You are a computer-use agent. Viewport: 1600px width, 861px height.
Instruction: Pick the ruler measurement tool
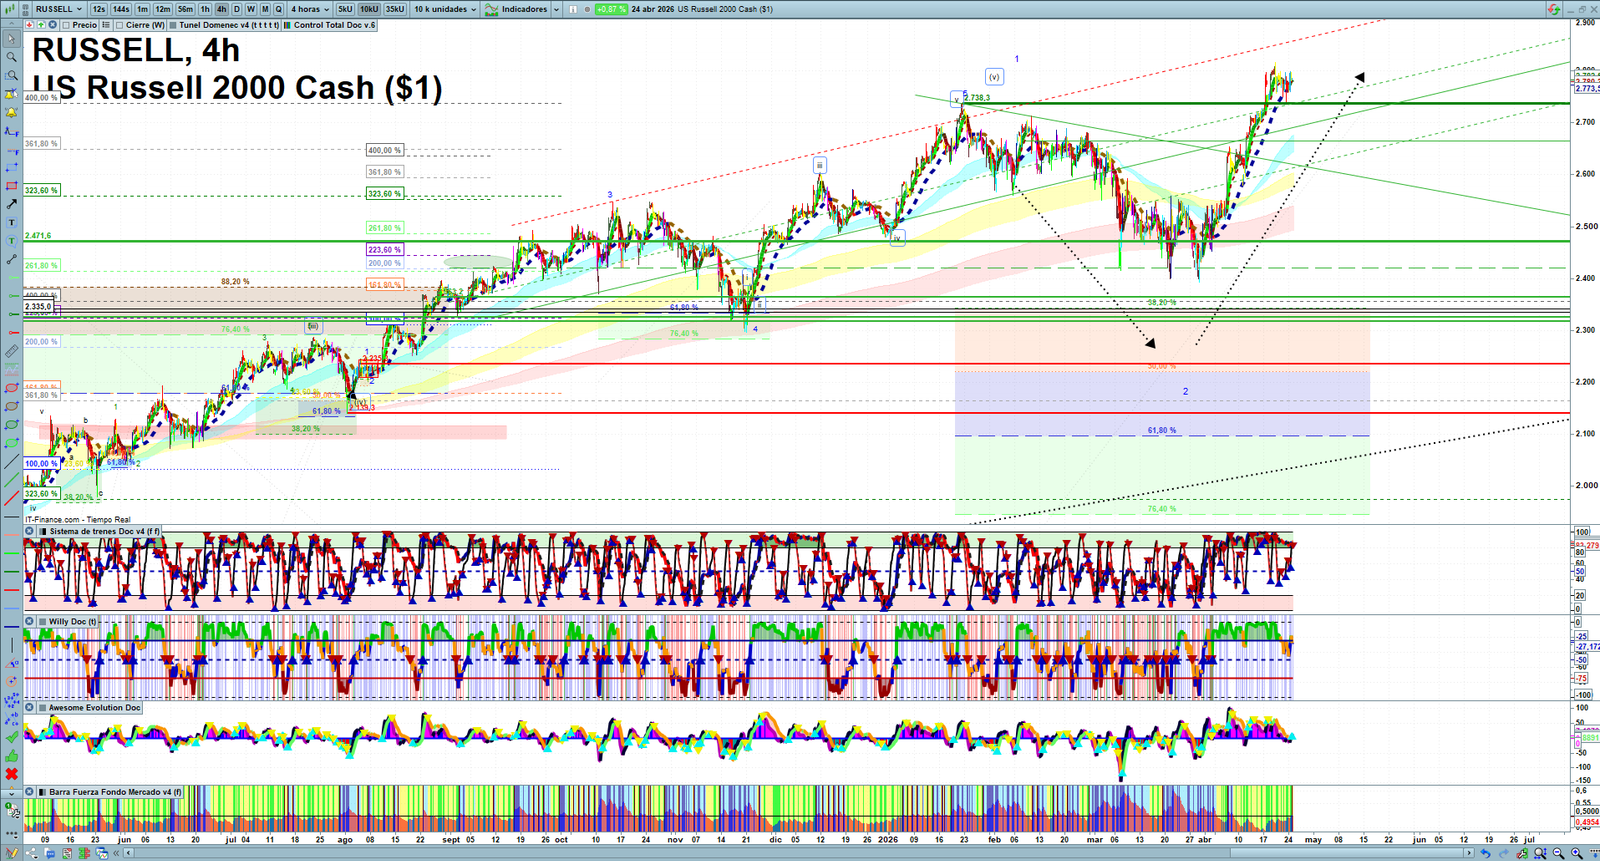(x=11, y=352)
